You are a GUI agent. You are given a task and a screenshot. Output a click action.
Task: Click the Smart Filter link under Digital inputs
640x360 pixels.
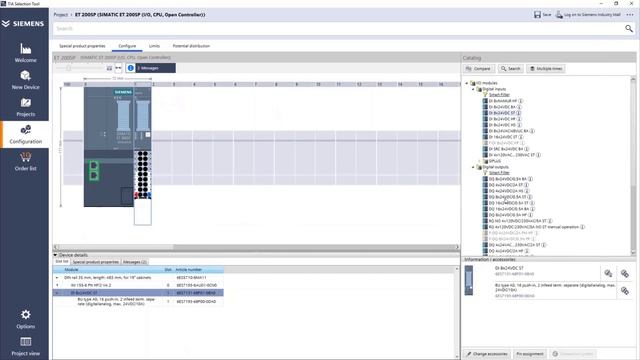point(499,95)
